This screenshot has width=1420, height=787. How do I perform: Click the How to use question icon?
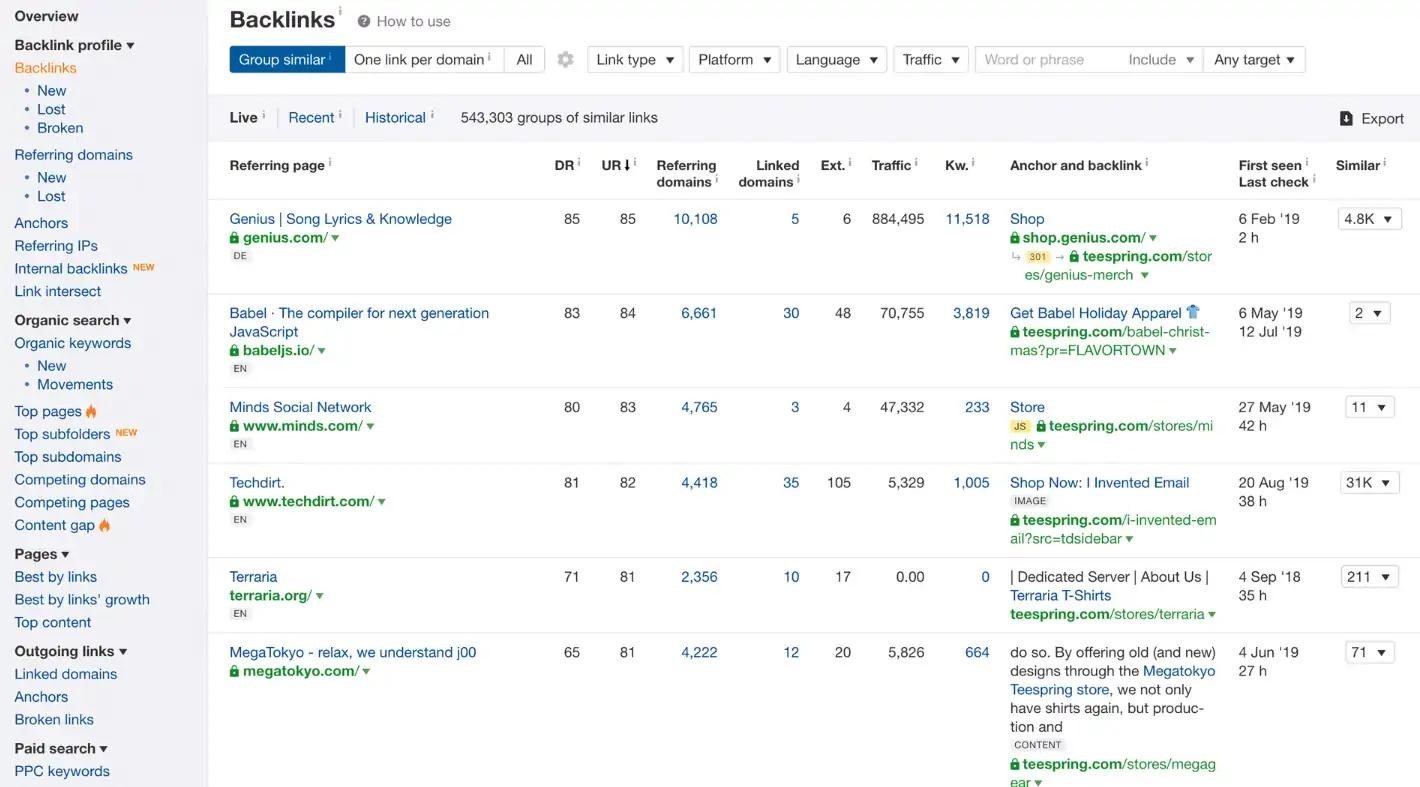(x=364, y=21)
